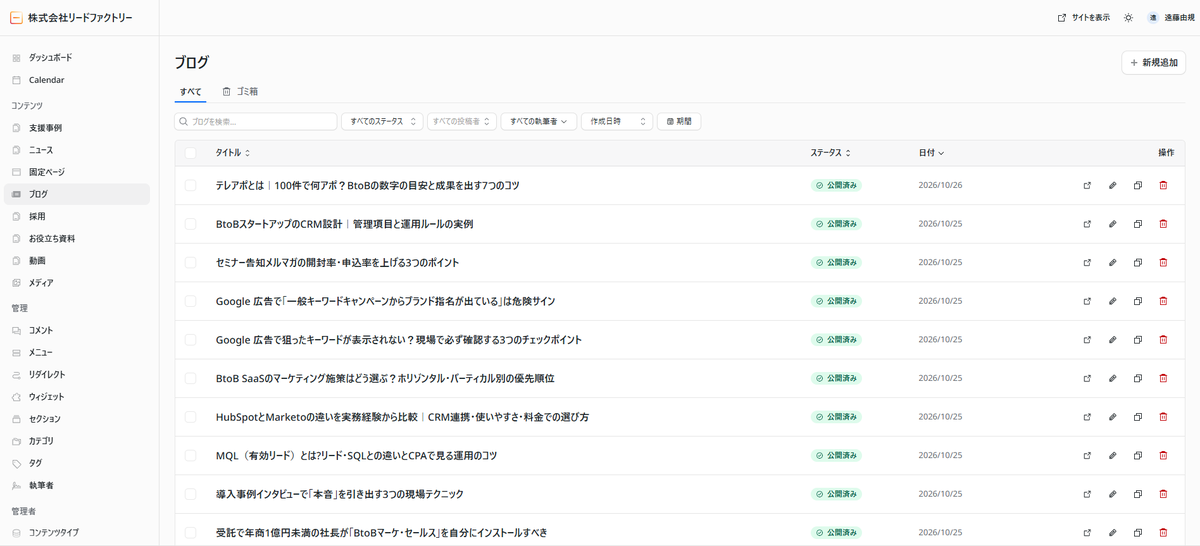Open the セミナー告知メルマガの開封率 post title

tap(337, 263)
